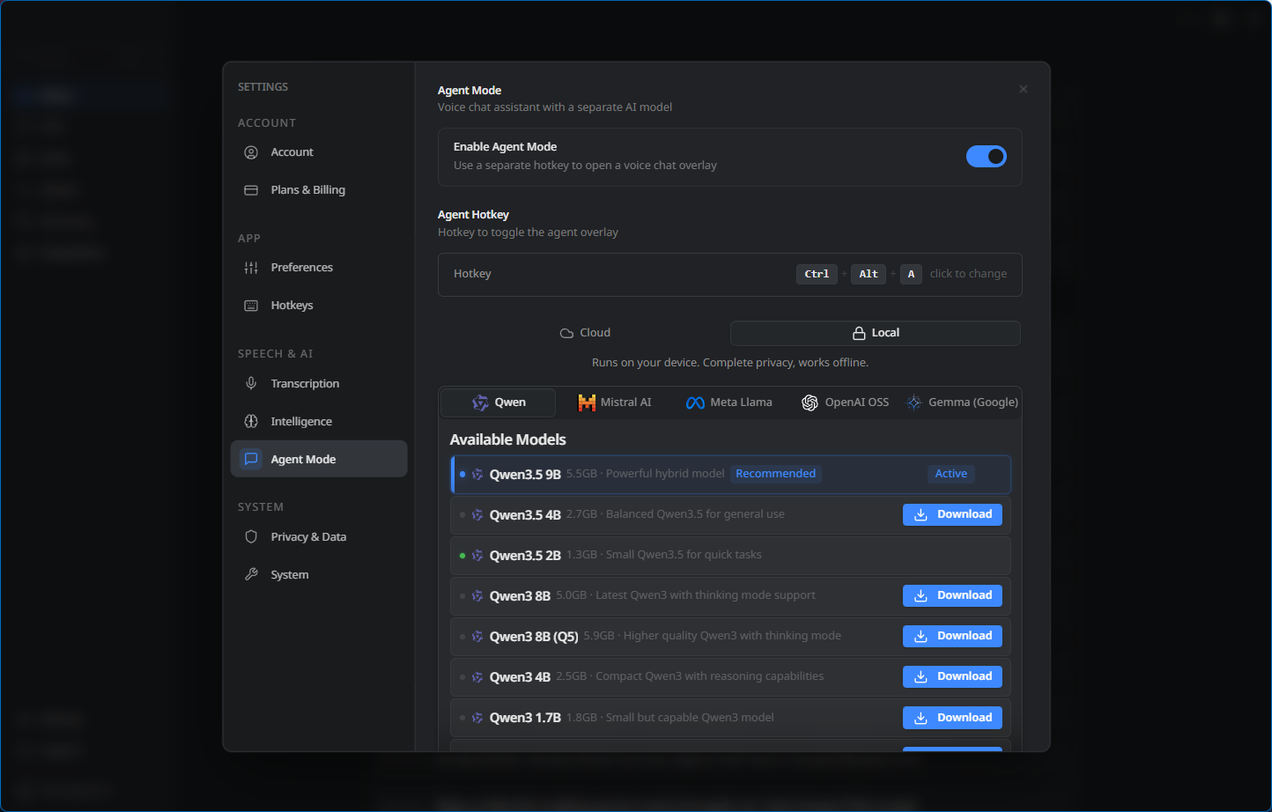Click the Plans & Billing card icon
1272x812 pixels.
(x=251, y=190)
